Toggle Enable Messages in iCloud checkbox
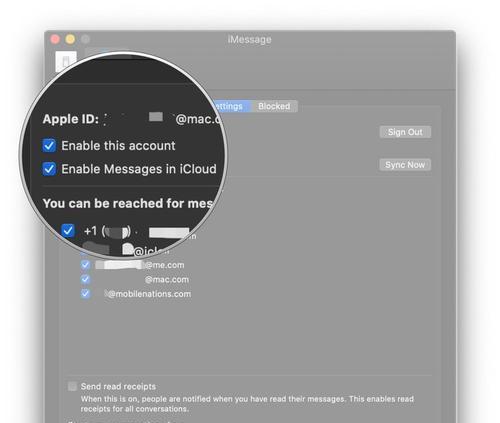Screen dimensions: 500x423 pyautogui.click(x=49, y=169)
